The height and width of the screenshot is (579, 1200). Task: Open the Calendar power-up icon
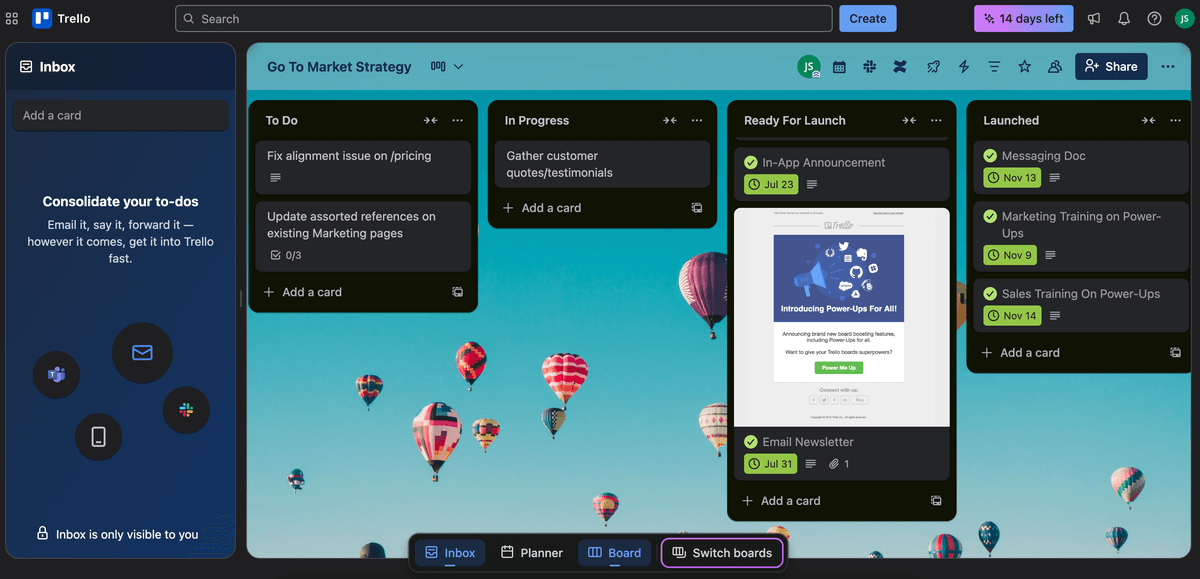point(838,66)
